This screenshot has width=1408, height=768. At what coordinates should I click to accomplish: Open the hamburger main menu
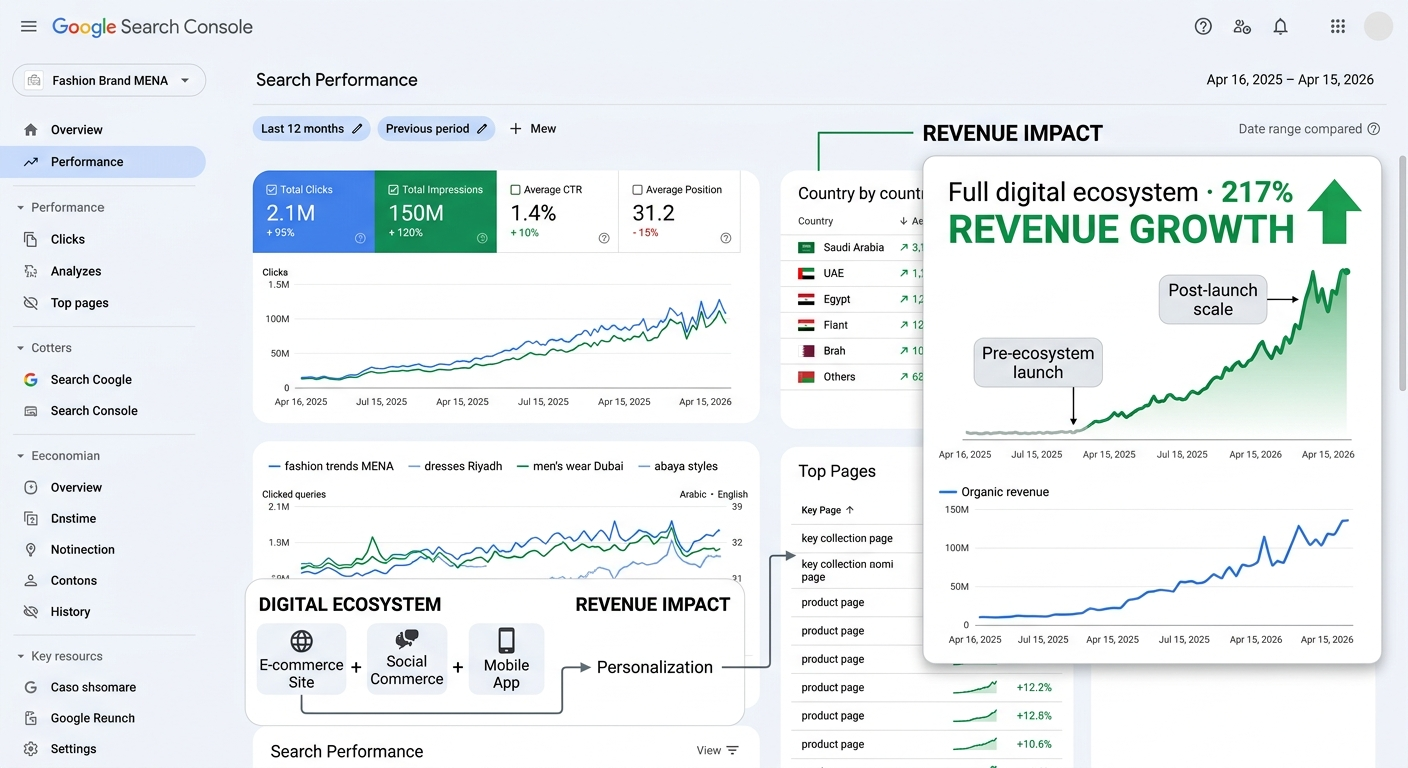tap(29, 27)
